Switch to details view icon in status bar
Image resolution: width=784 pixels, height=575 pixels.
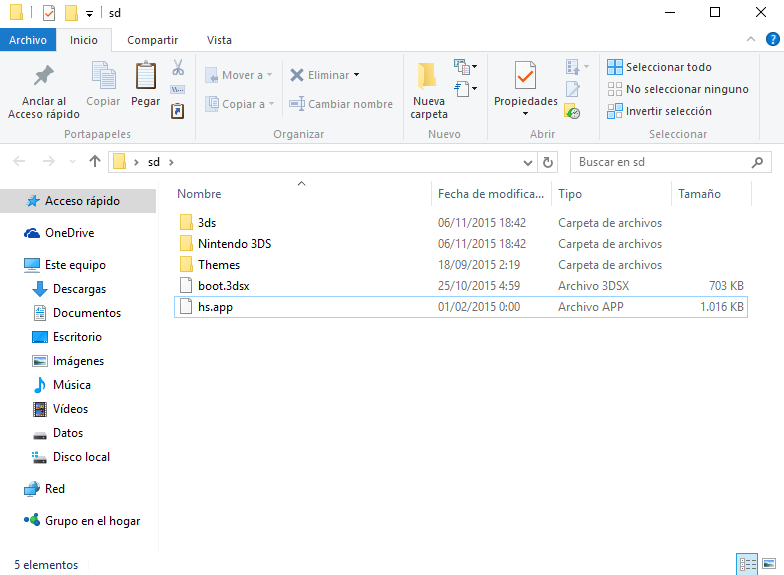748,564
